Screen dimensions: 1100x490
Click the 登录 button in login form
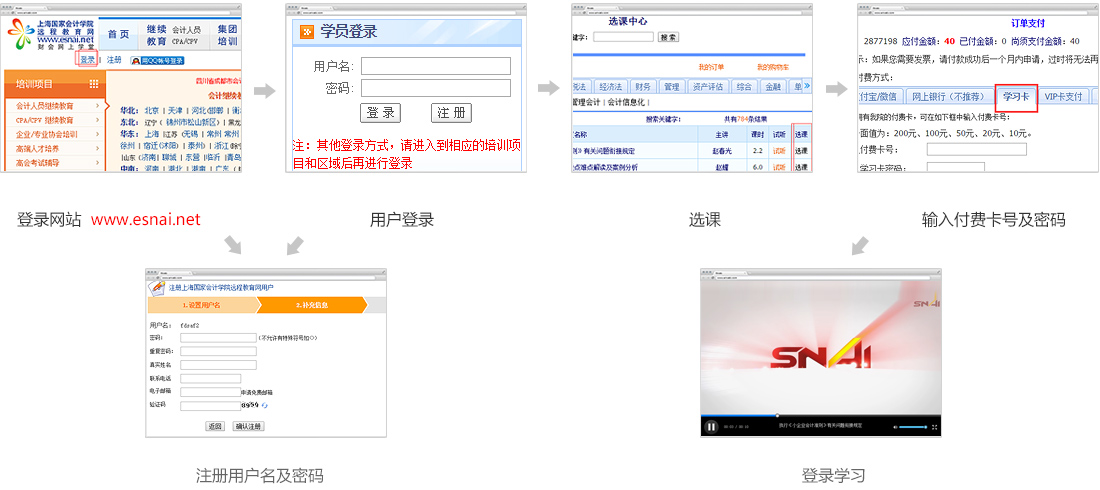pyautogui.click(x=380, y=113)
